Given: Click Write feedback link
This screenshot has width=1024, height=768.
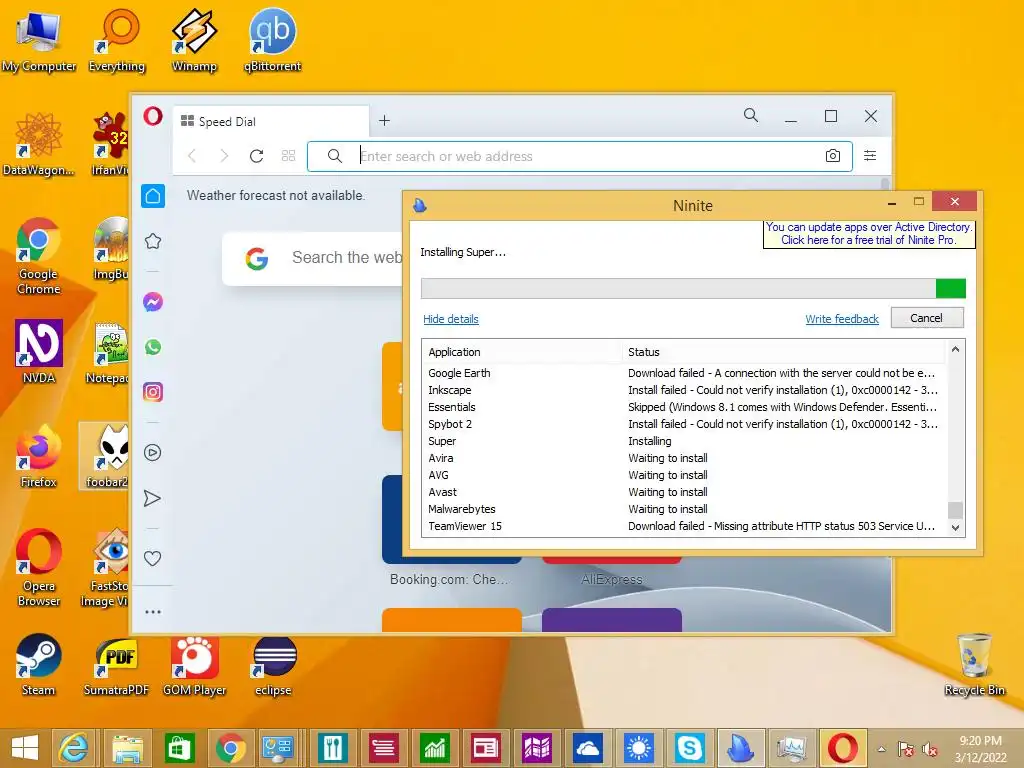Looking at the screenshot, I should point(842,319).
